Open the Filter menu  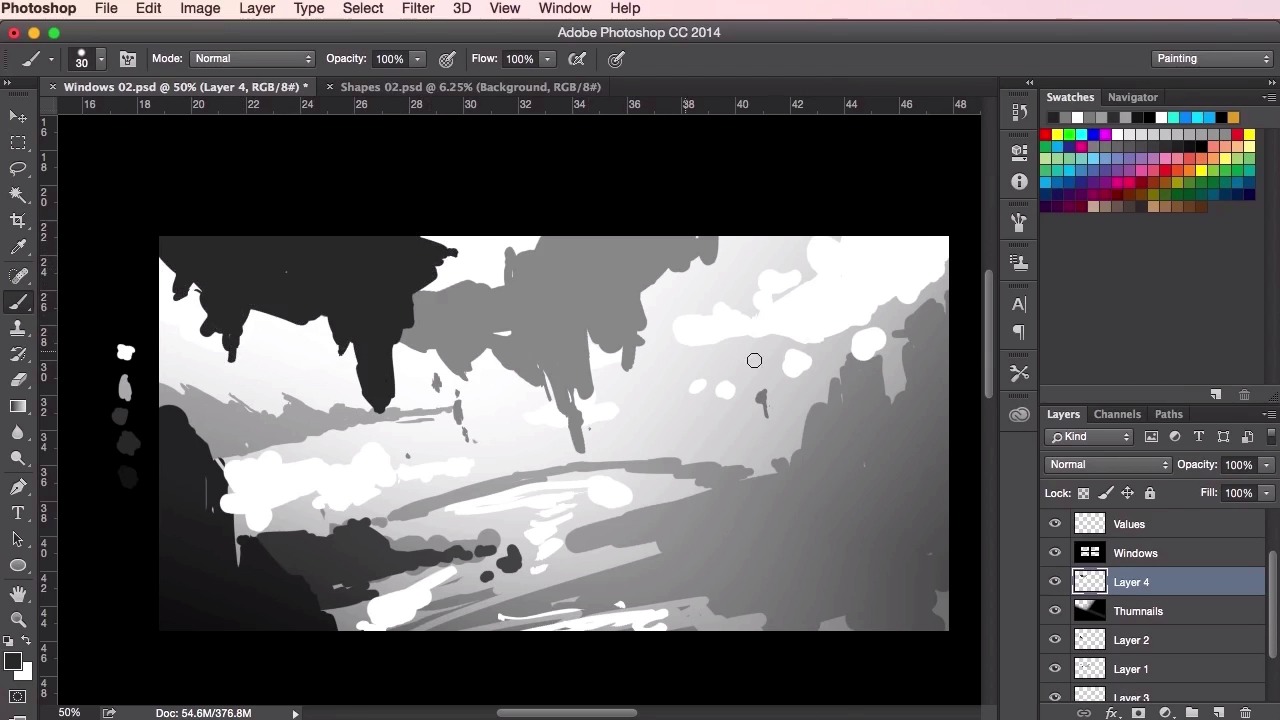click(x=418, y=8)
